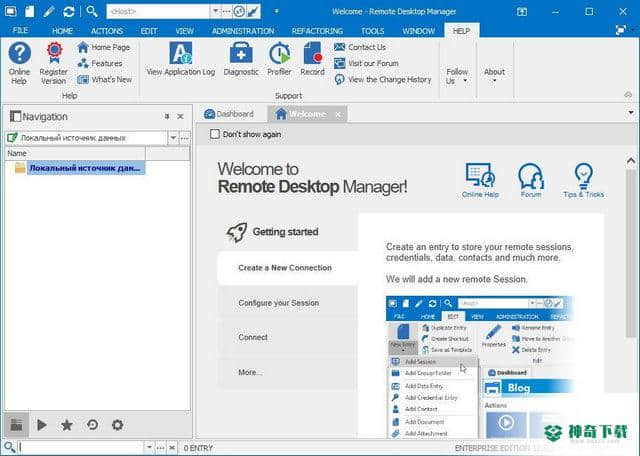The image size is (640, 456).
Task: Check the Don't show again box
Action: [214, 134]
